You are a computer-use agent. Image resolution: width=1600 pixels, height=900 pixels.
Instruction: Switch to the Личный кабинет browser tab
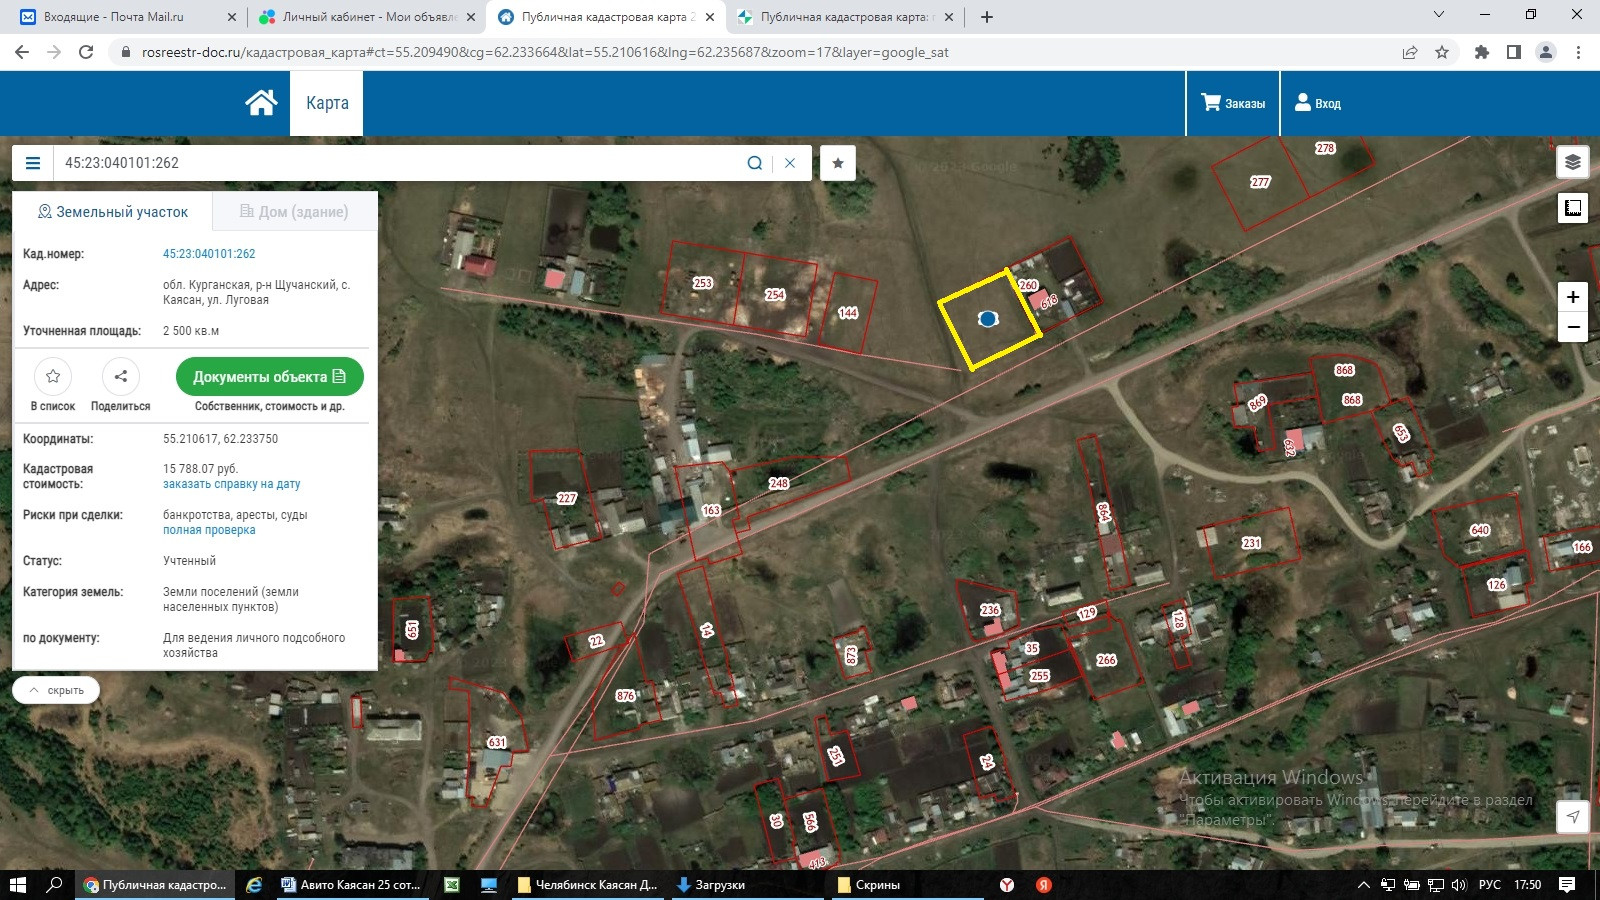point(368,17)
